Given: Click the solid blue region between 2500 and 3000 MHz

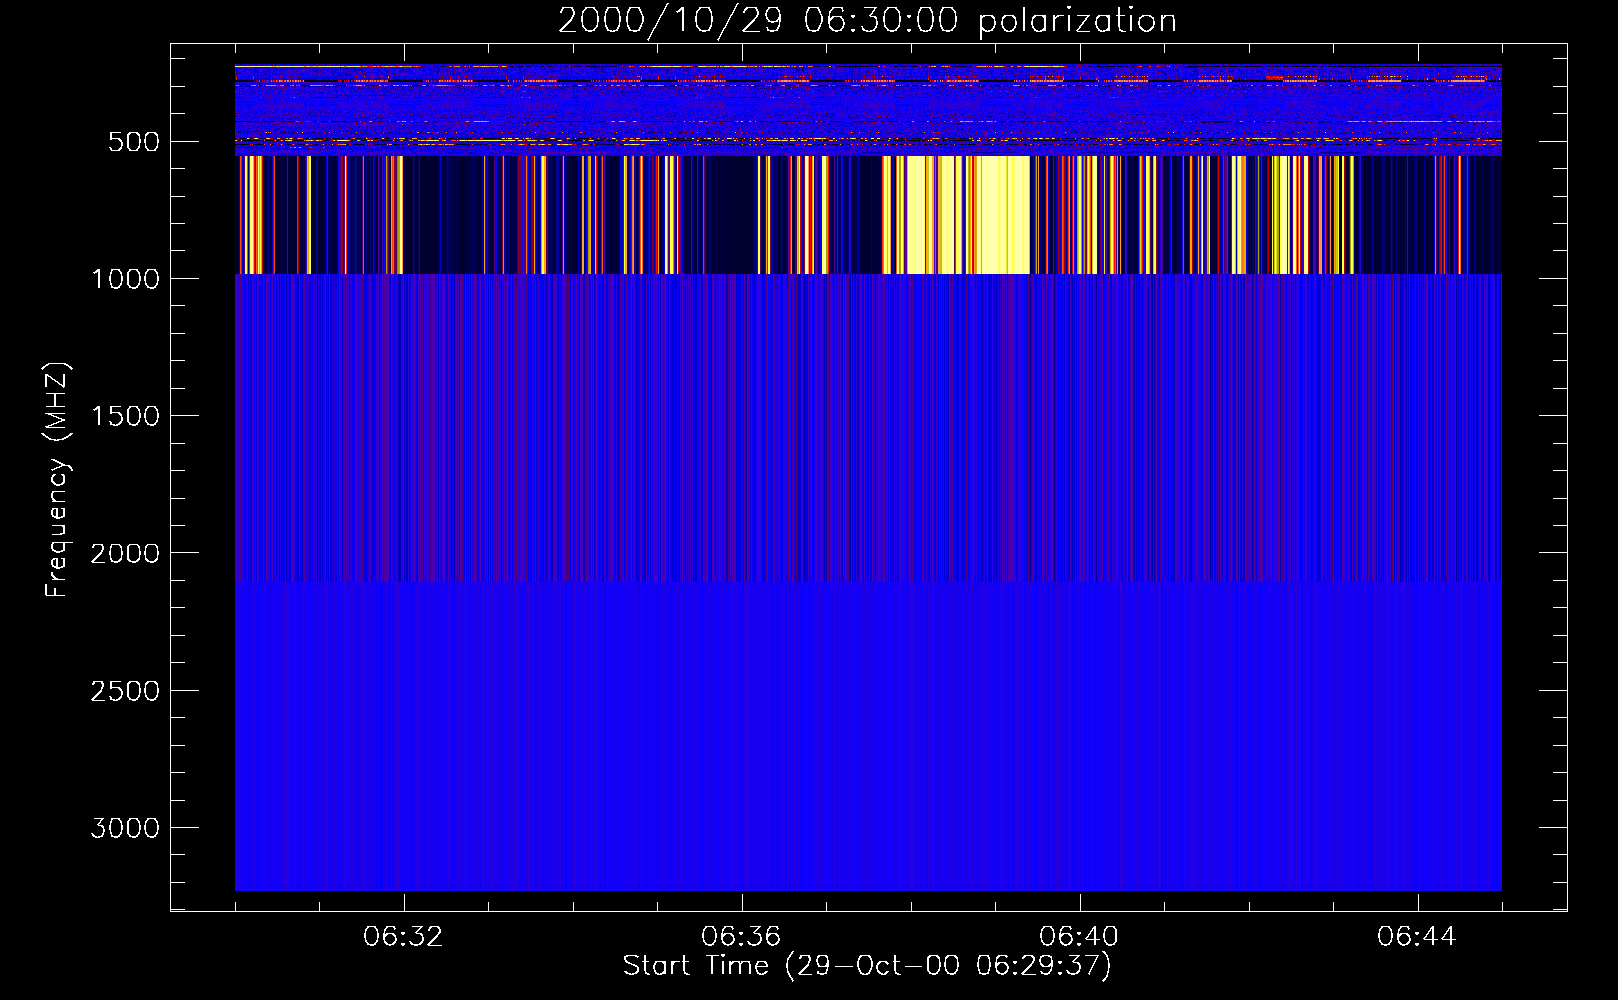Looking at the screenshot, I should pyautogui.click(x=868, y=760).
